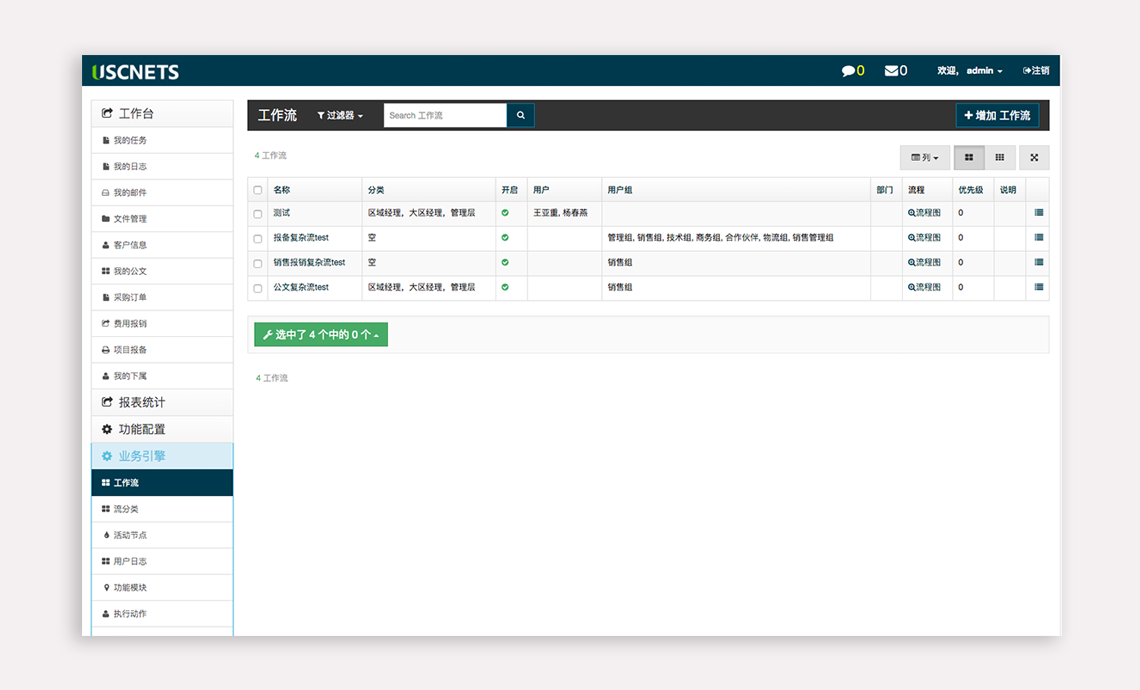
Task: Click the search magnifier button
Action: (520, 115)
